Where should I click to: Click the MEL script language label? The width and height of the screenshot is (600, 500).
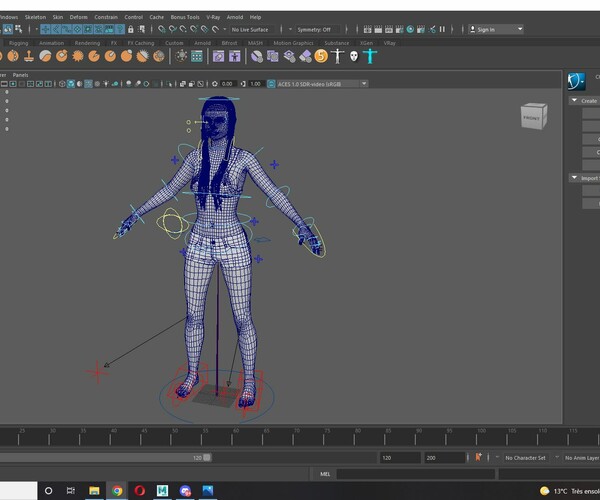tap(325, 474)
